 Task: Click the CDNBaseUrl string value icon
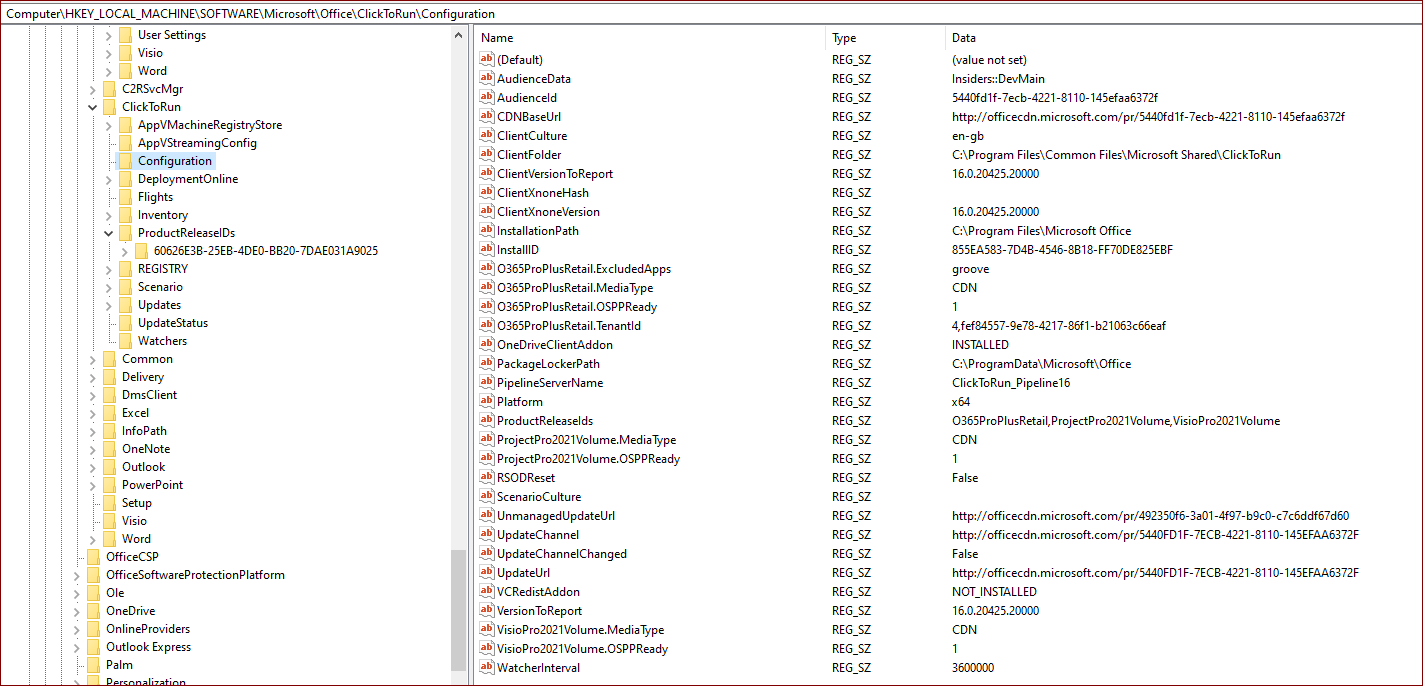click(487, 117)
